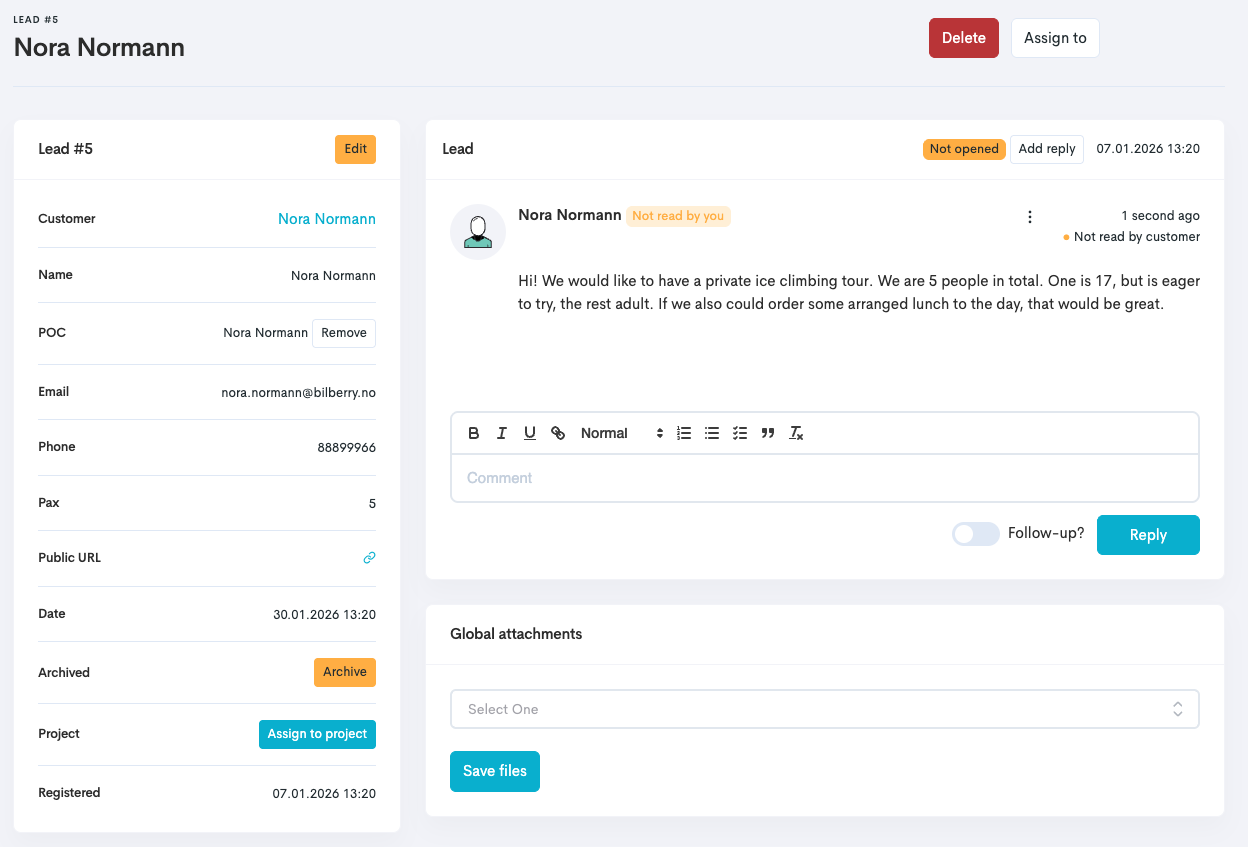Toggle bold formatting in comment editor
Screen dimensions: 1248x847
tap(474, 433)
